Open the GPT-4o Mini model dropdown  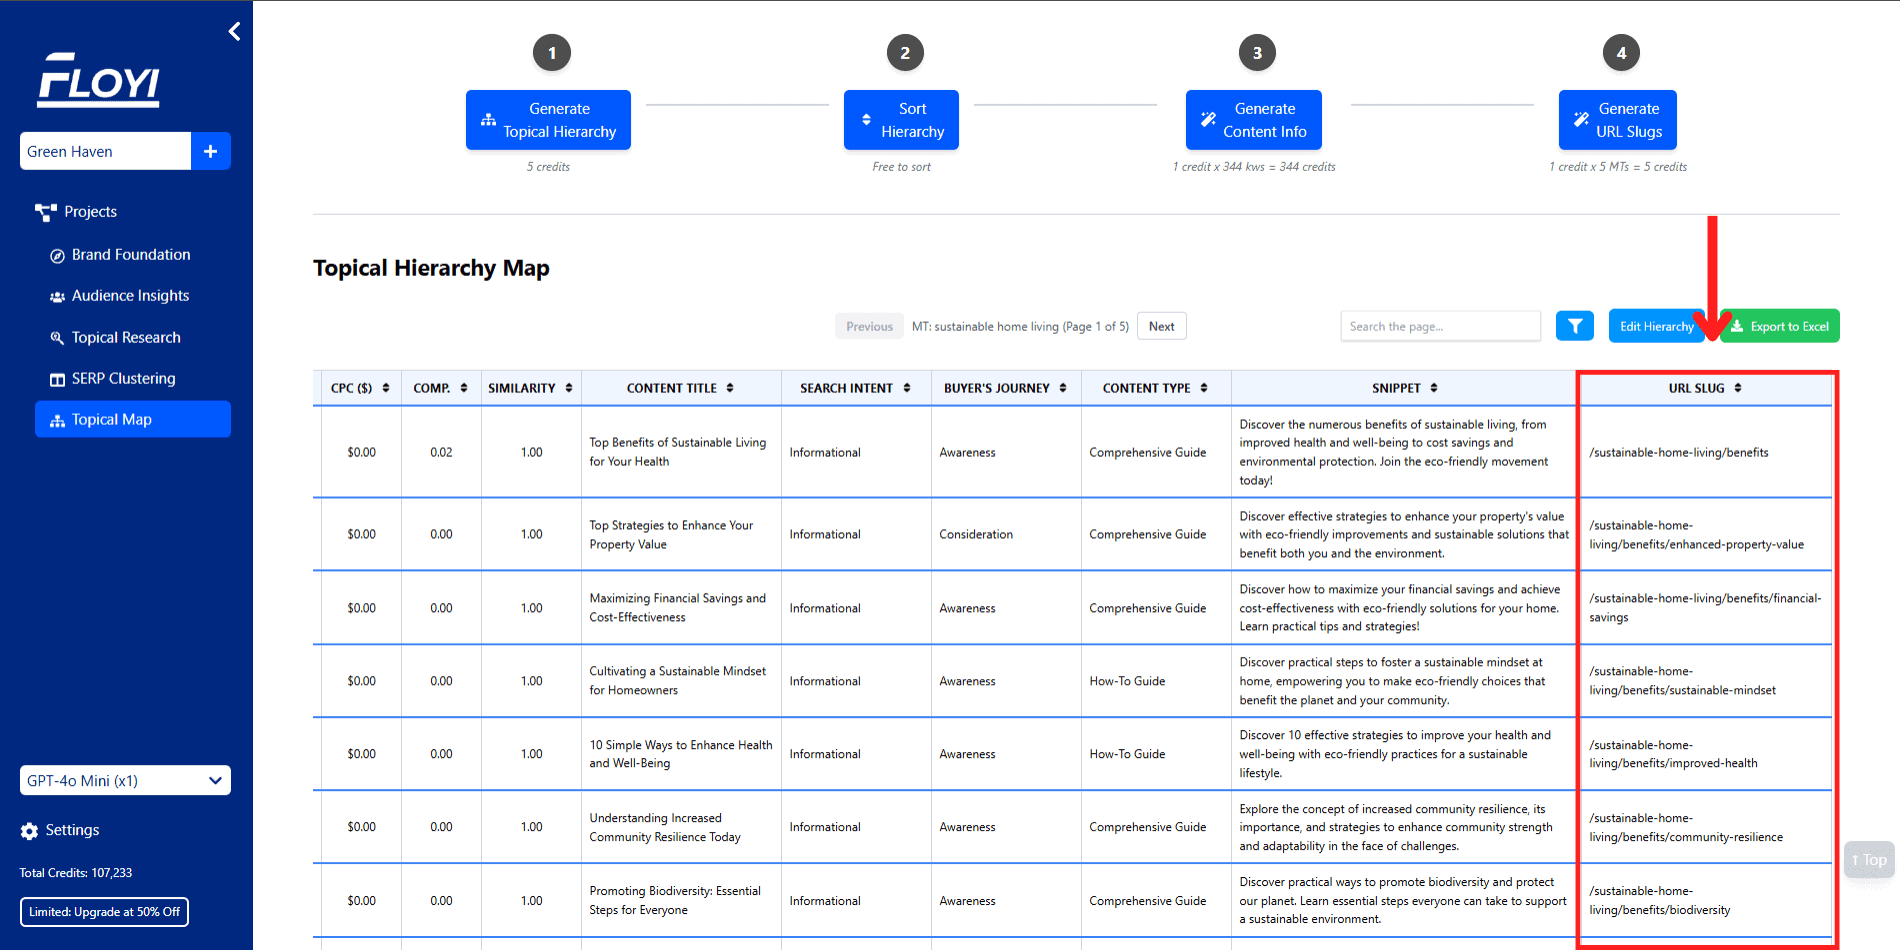tap(125, 780)
